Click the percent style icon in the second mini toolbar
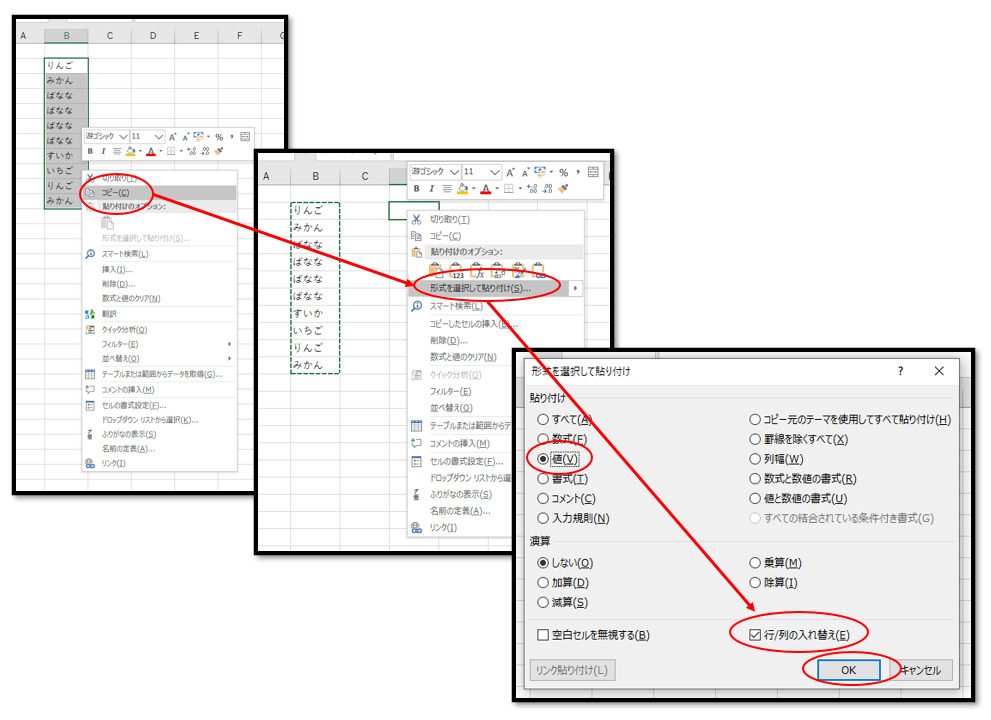Viewport: 991px width, 720px height. click(x=563, y=172)
